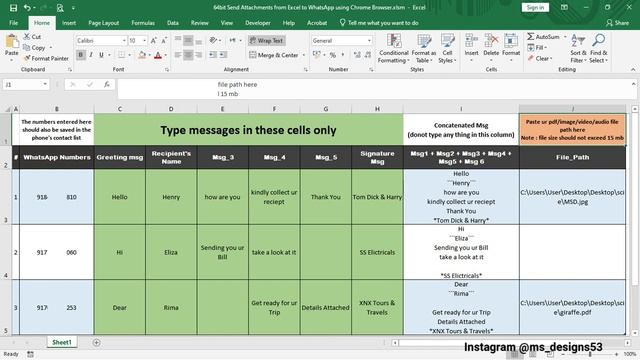Switch to the Insert tab
The width and height of the screenshot is (640, 360).
(x=69, y=23)
